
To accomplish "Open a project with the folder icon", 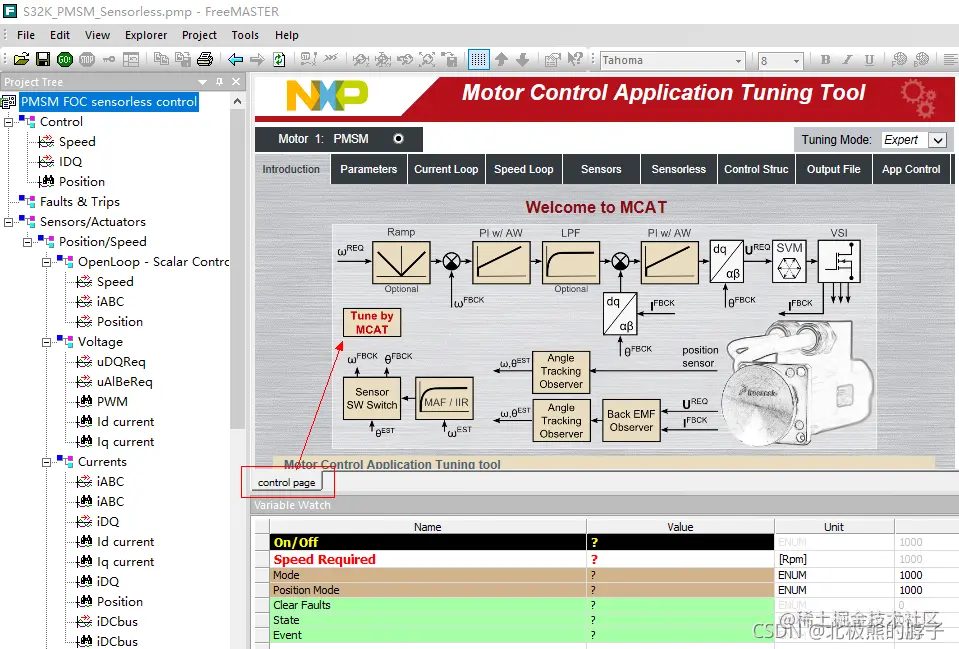I will (x=21, y=59).
